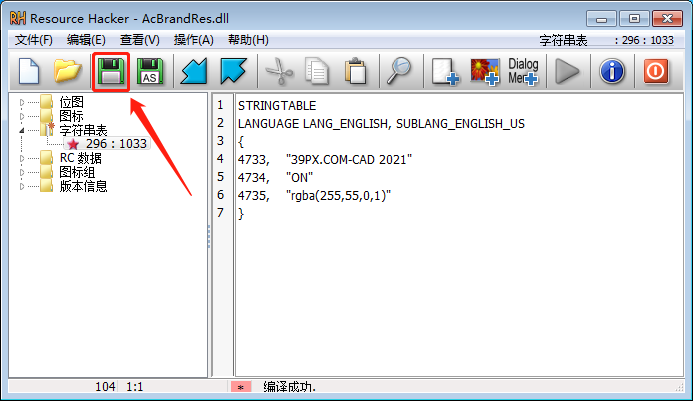Click the red power exit icon
This screenshot has height=401, width=693.
pyautogui.click(x=655, y=71)
